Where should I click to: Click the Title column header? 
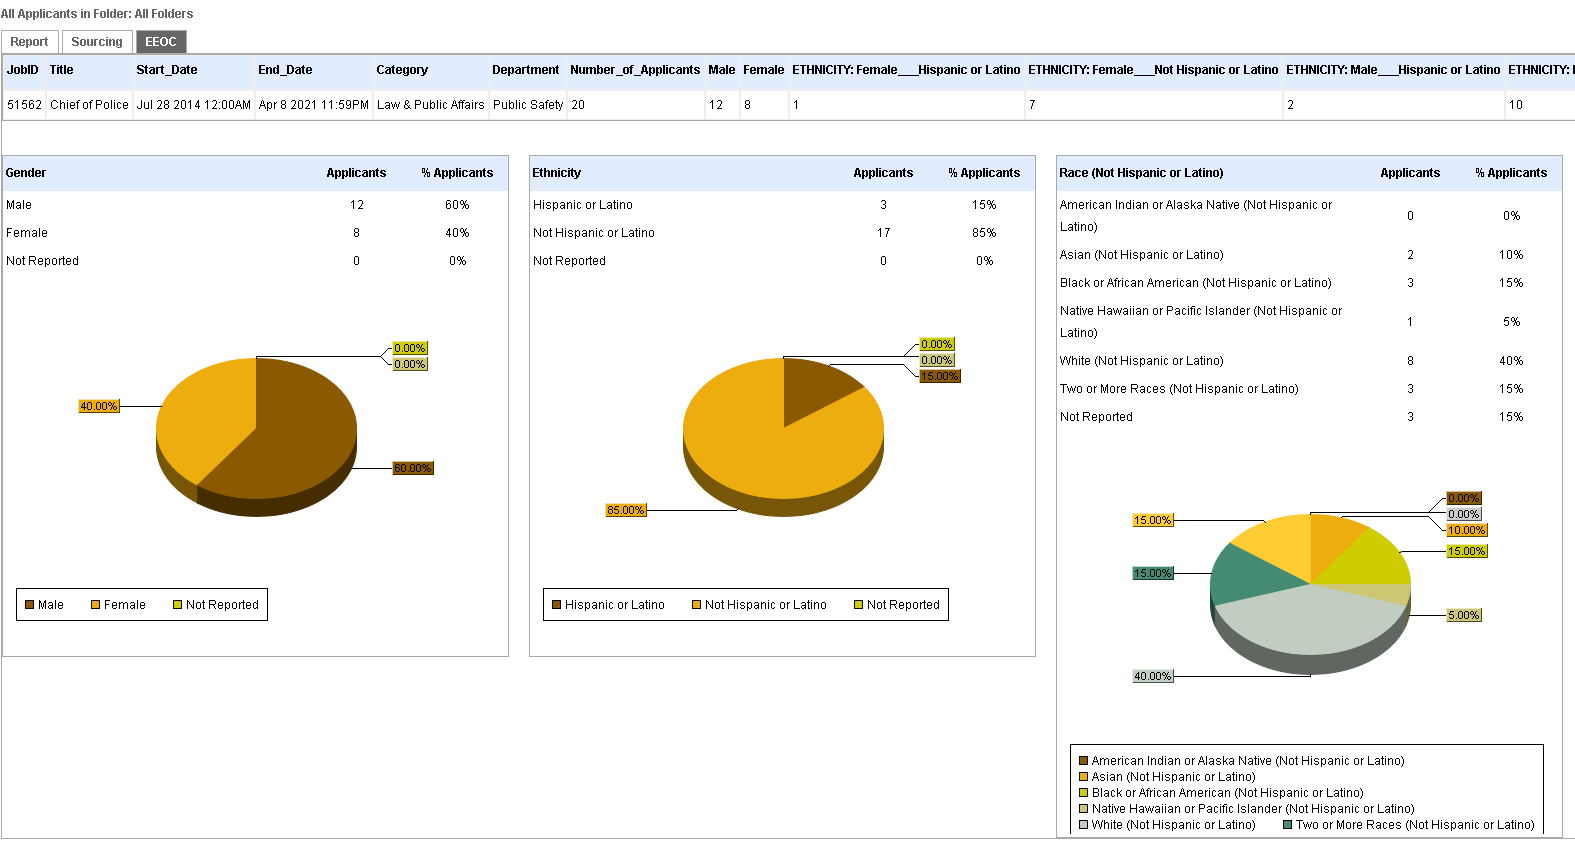(62, 70)
